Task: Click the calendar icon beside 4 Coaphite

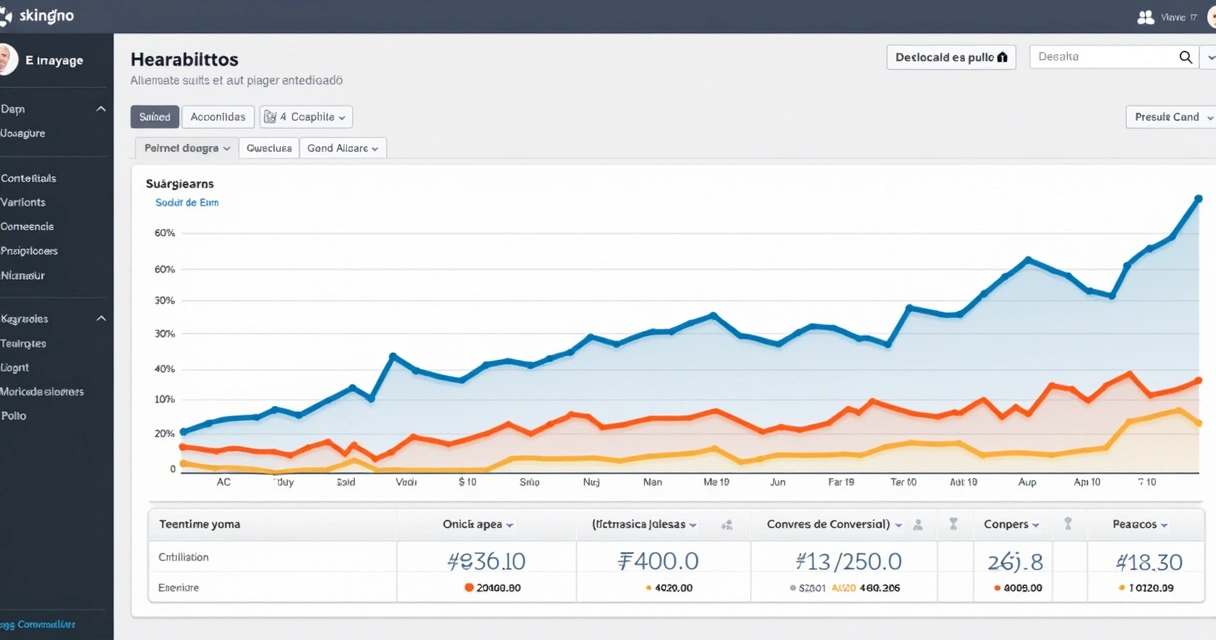Action: (269, 117)
